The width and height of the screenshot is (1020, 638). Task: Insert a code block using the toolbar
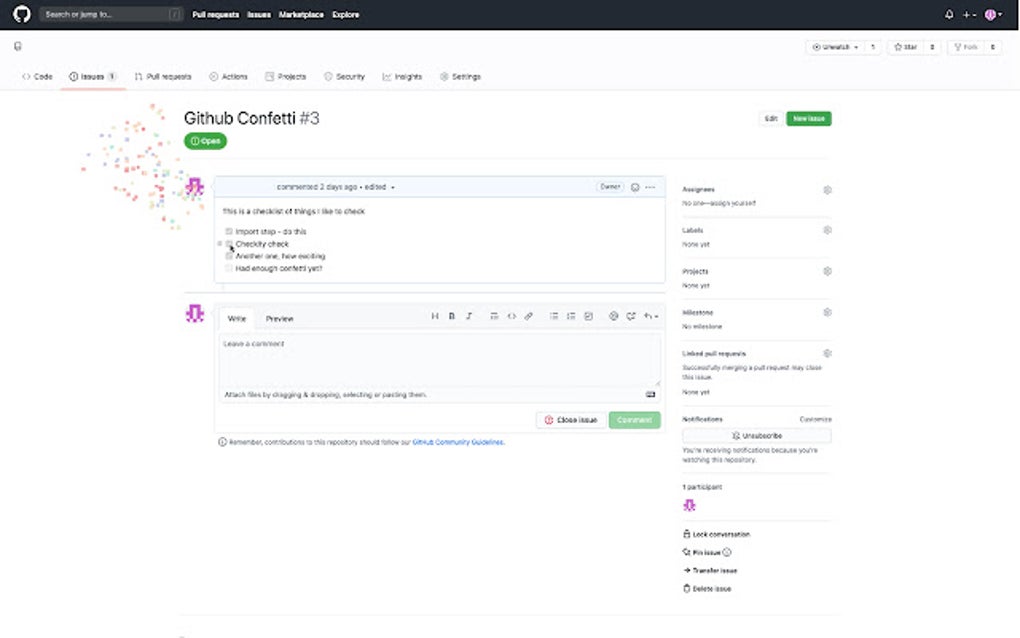[511, 316]
